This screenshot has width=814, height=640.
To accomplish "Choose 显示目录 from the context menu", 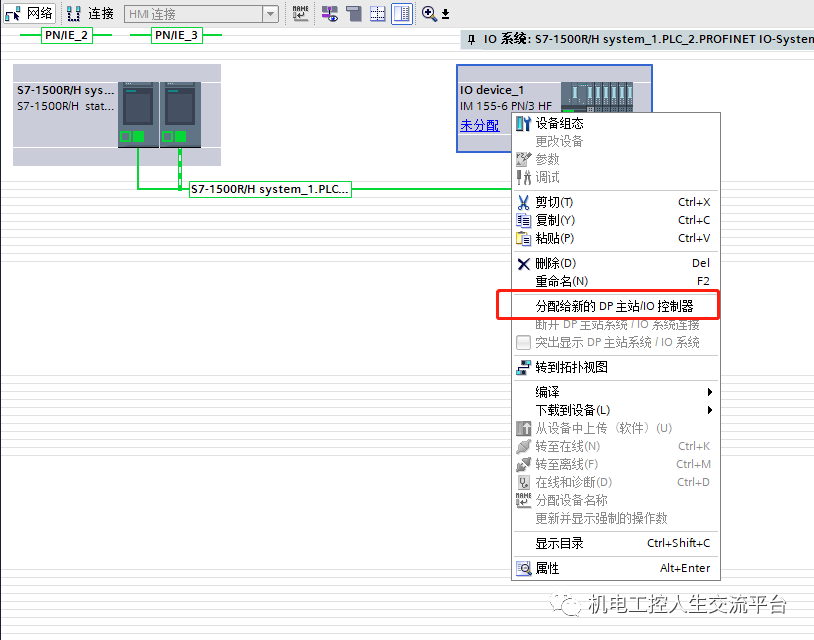I will (x=616, y=543).
